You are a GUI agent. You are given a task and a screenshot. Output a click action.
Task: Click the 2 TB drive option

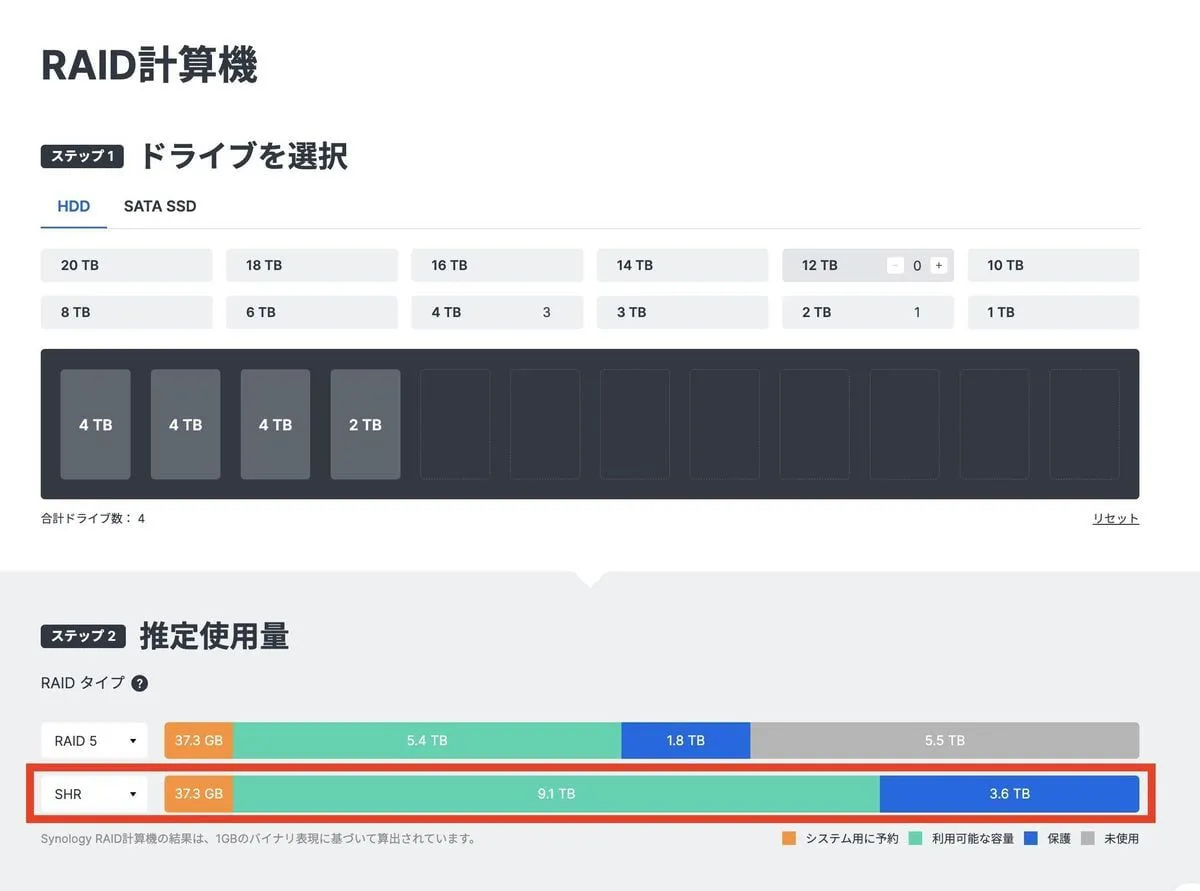[867, 312]
